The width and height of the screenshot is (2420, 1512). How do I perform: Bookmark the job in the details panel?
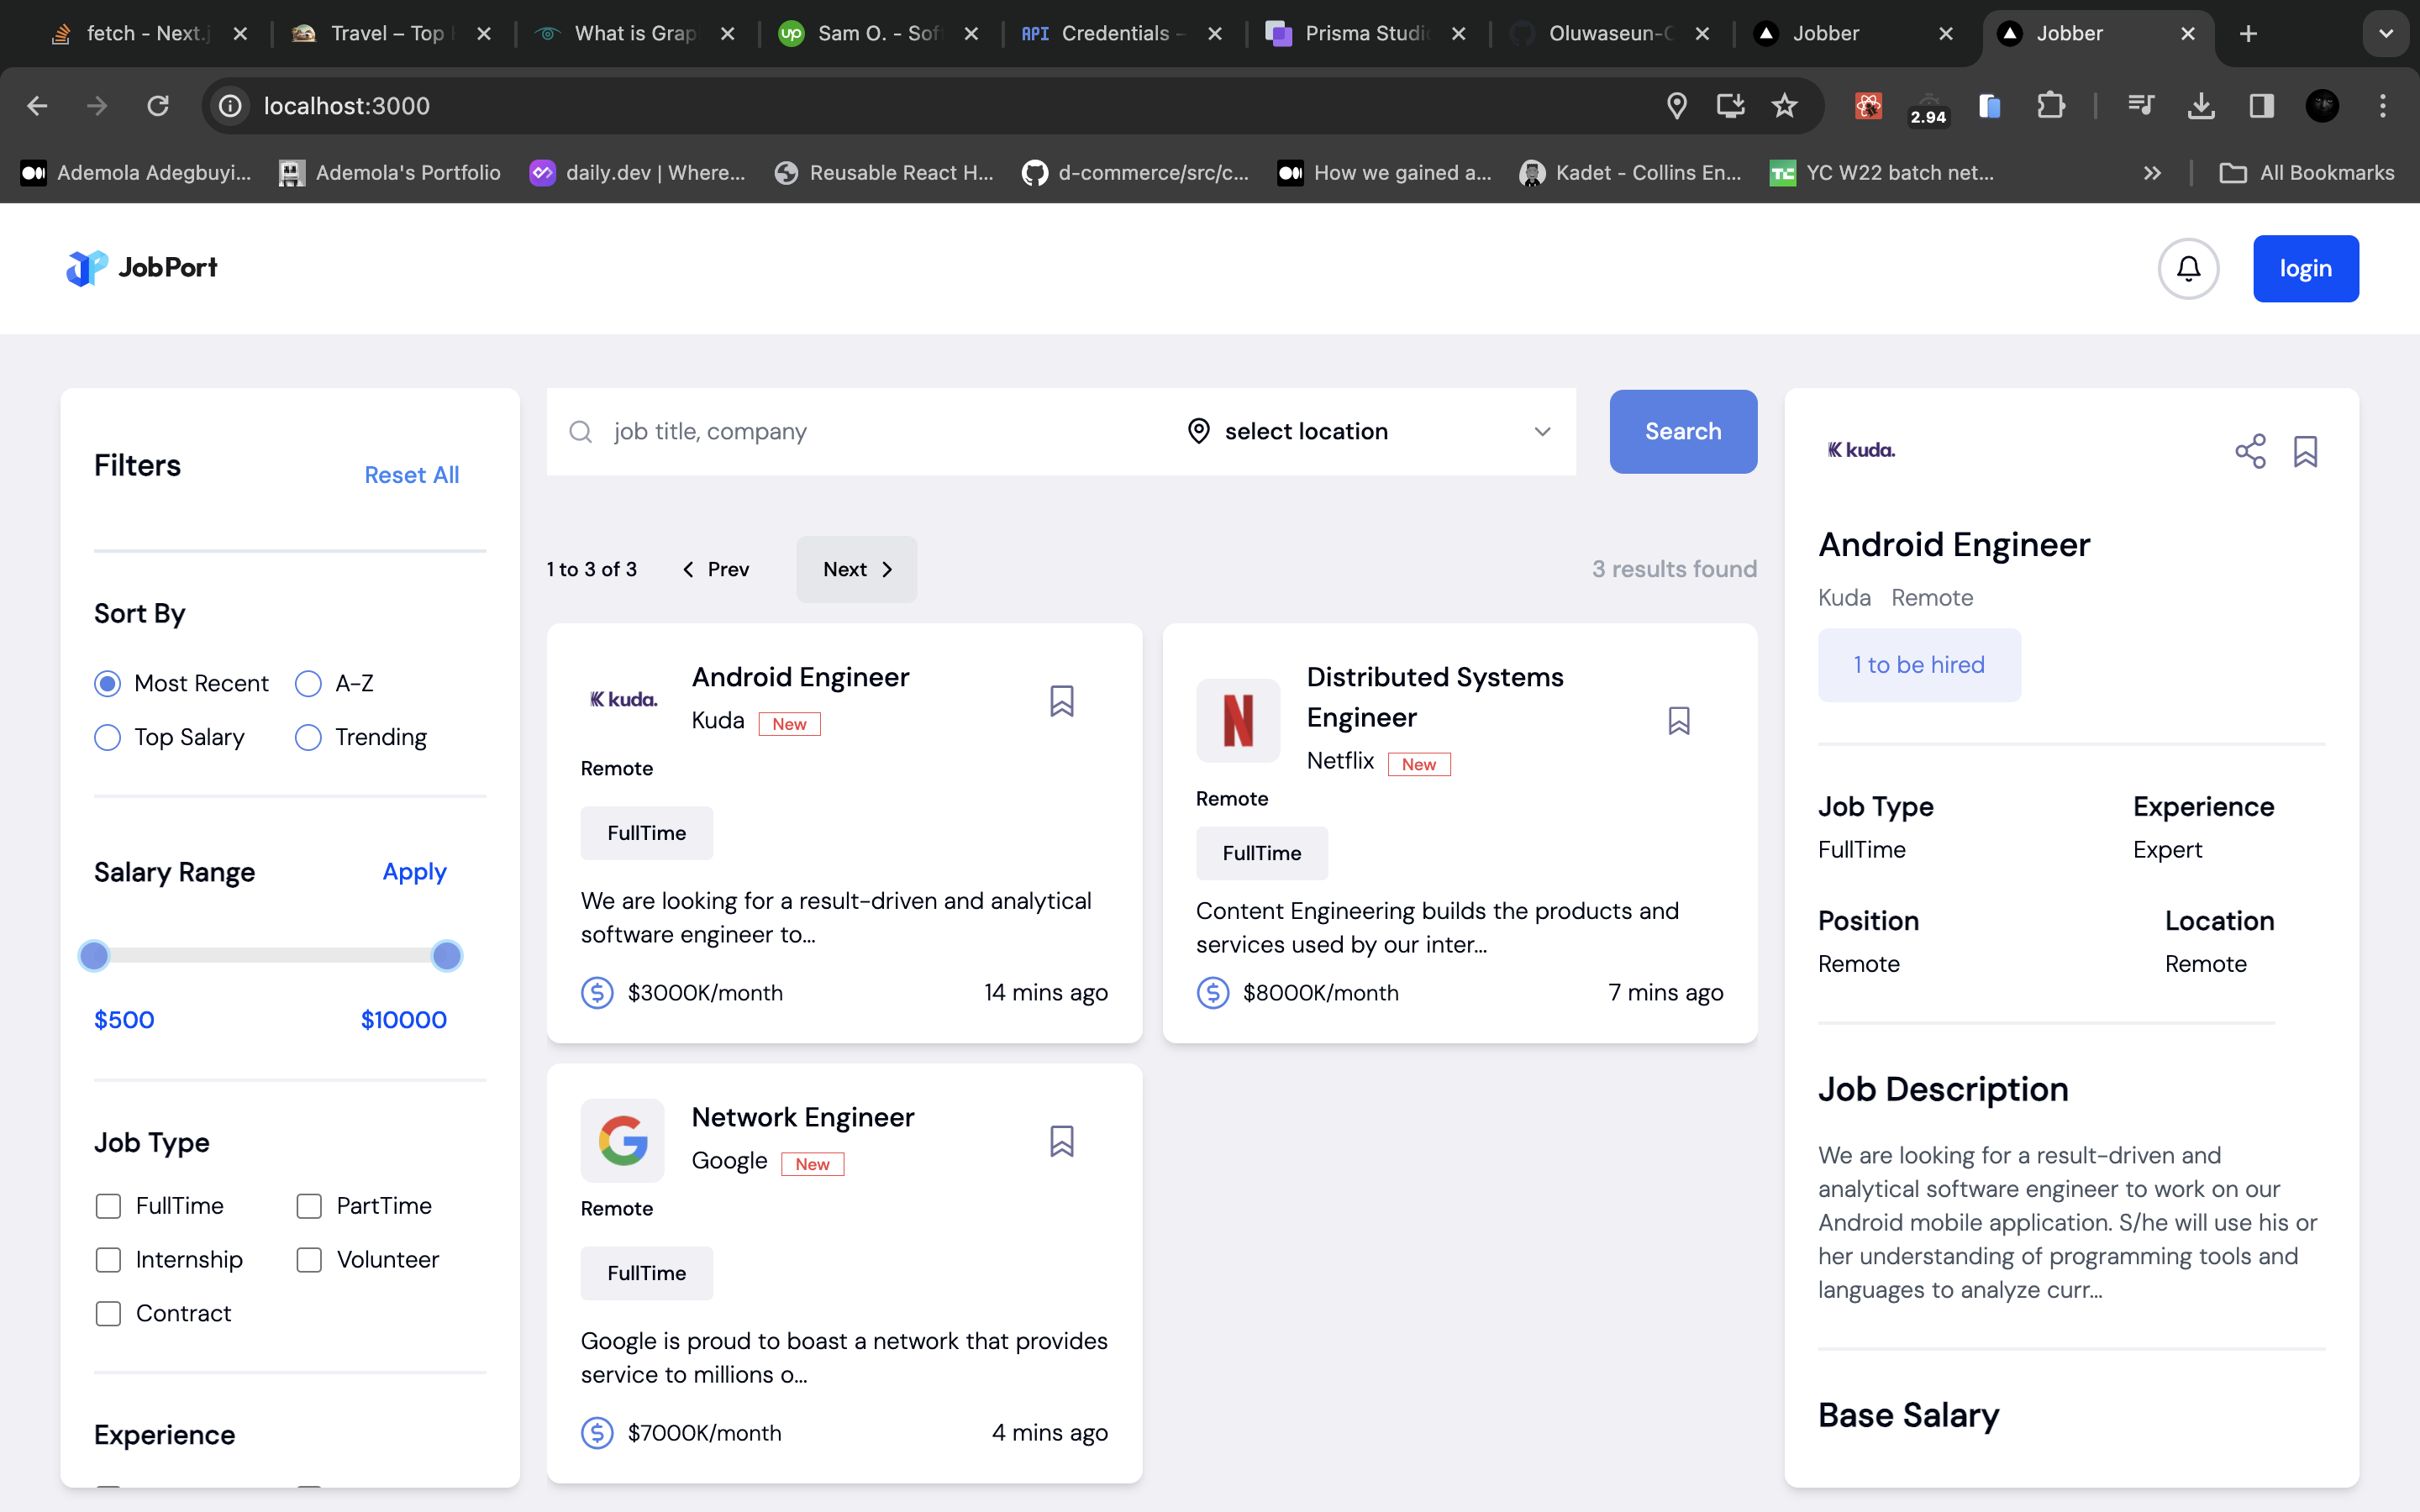coord(2305,451)
